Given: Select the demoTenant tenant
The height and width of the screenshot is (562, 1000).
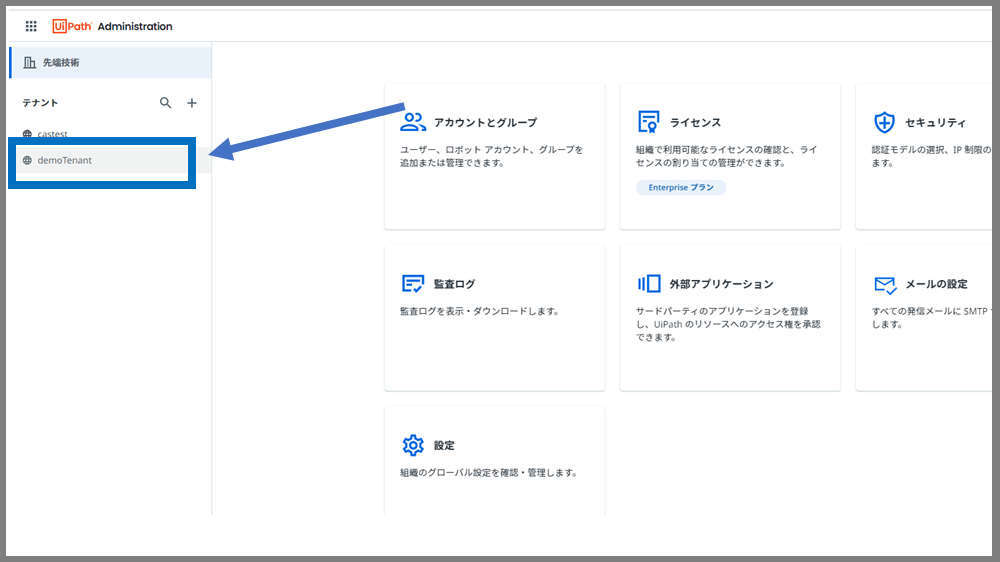Looking at the screenshot, I should click(x=64, y=160).
